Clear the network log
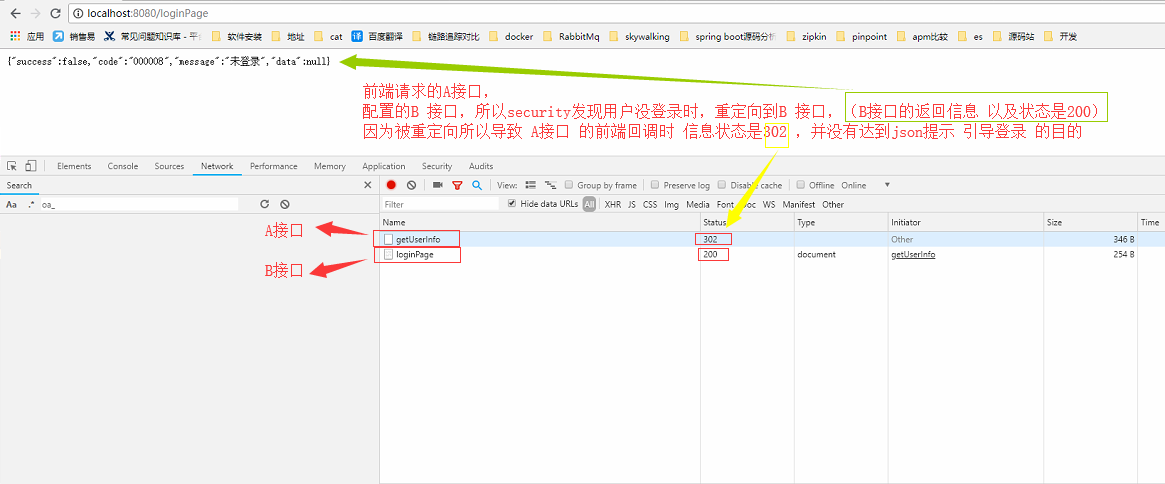The image size is (1165, 484). point(411,185)
